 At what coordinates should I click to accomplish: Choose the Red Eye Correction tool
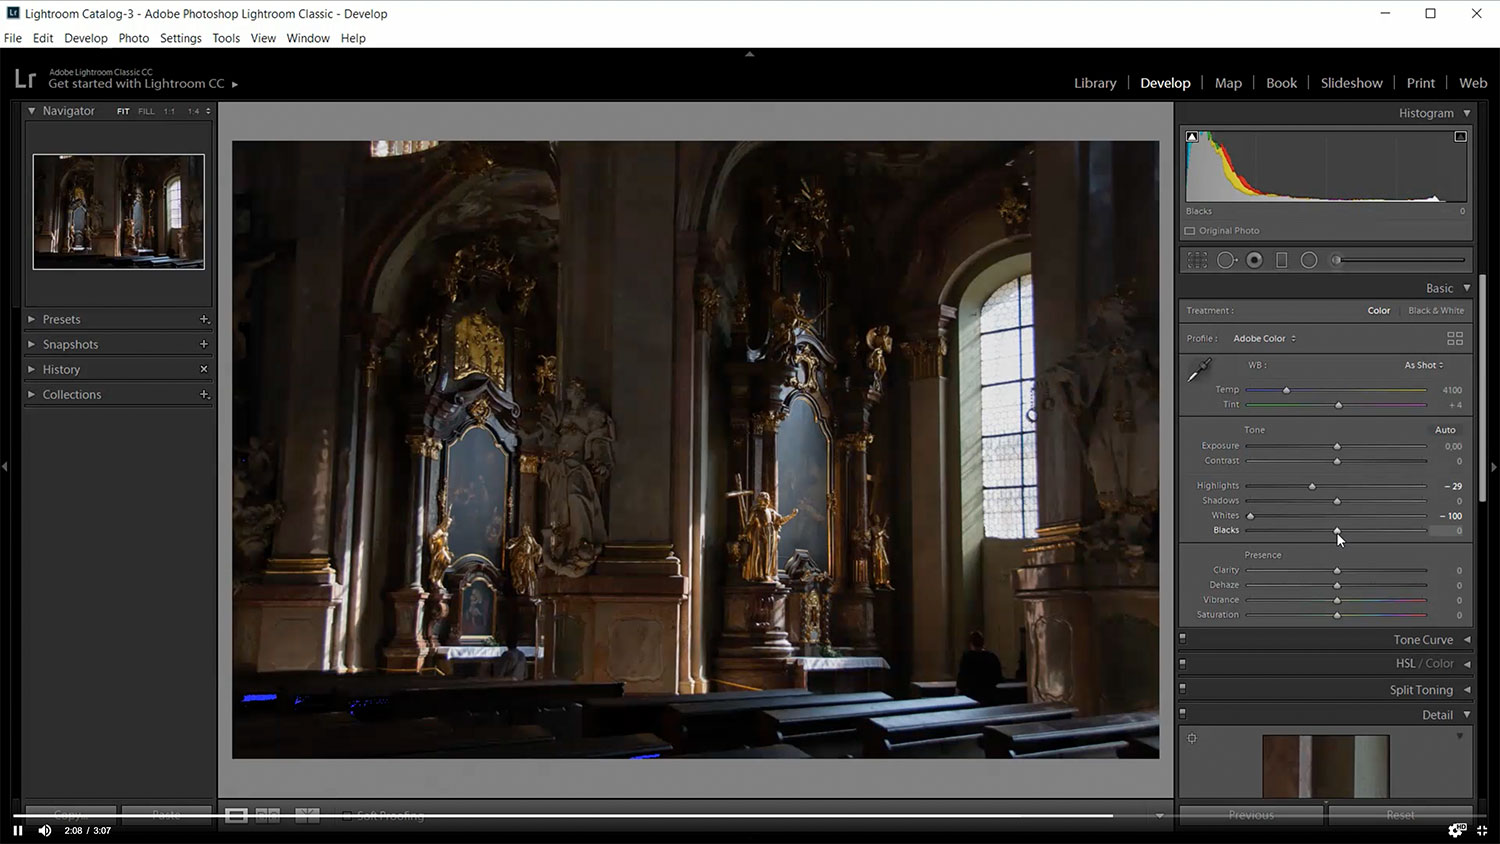[1254, 260]
